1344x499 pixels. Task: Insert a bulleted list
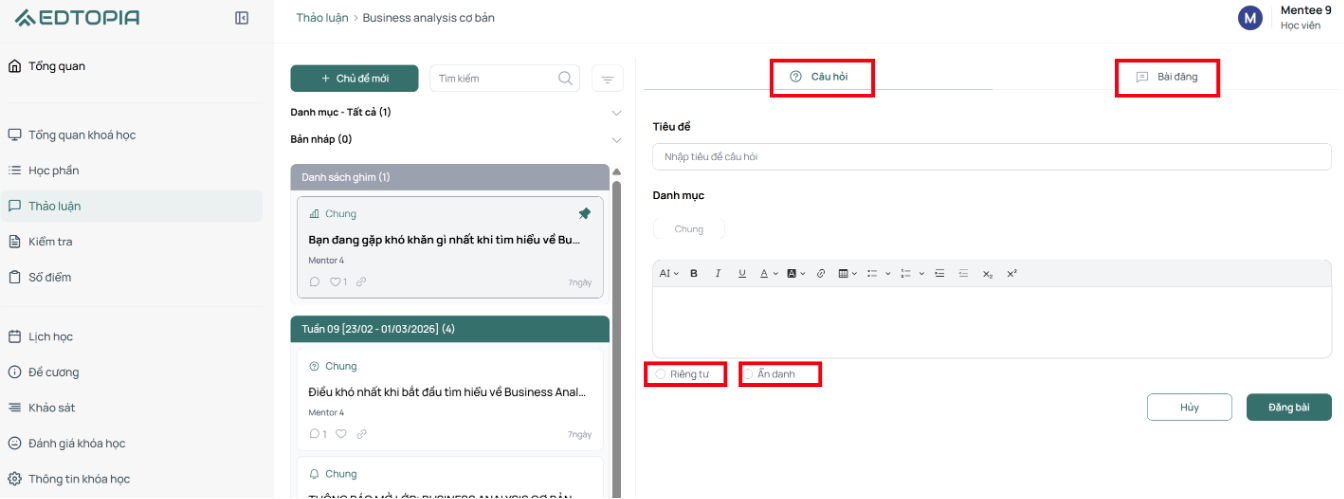pyautogui.click(x=872, y=273)
